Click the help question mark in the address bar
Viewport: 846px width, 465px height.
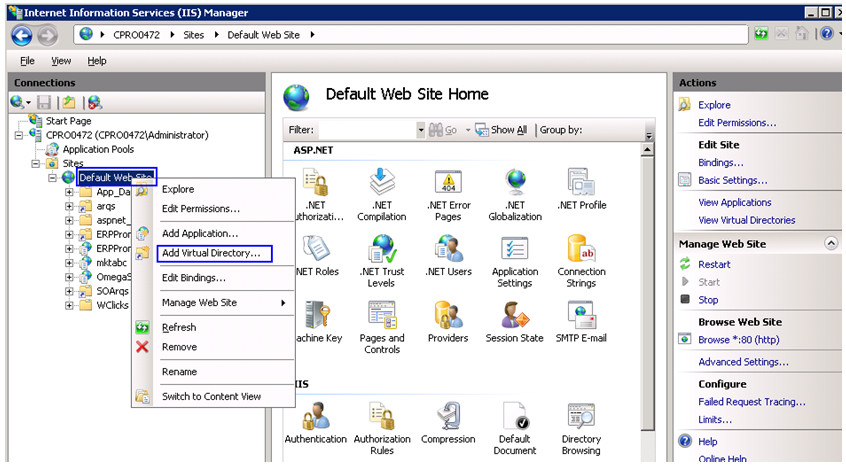click(827, 34)
